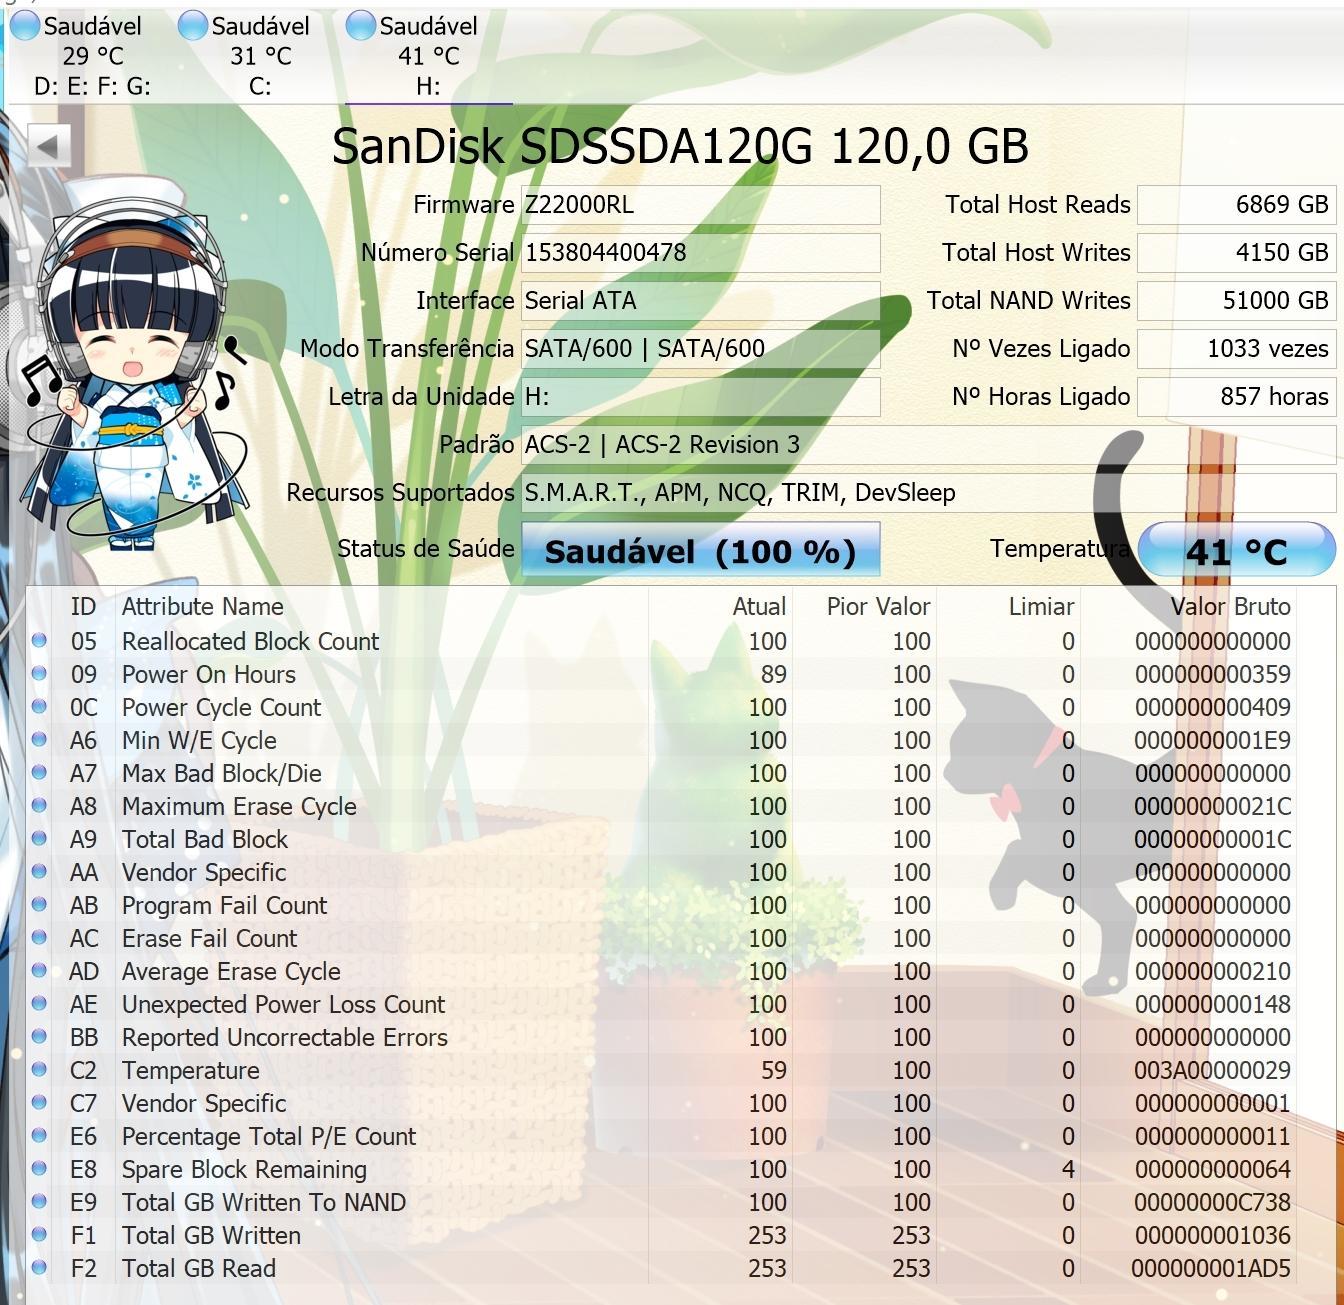The image size is (1344, 1305).
Task: Select the Power On Hours attribute name
Action: [x=209, y=674]
